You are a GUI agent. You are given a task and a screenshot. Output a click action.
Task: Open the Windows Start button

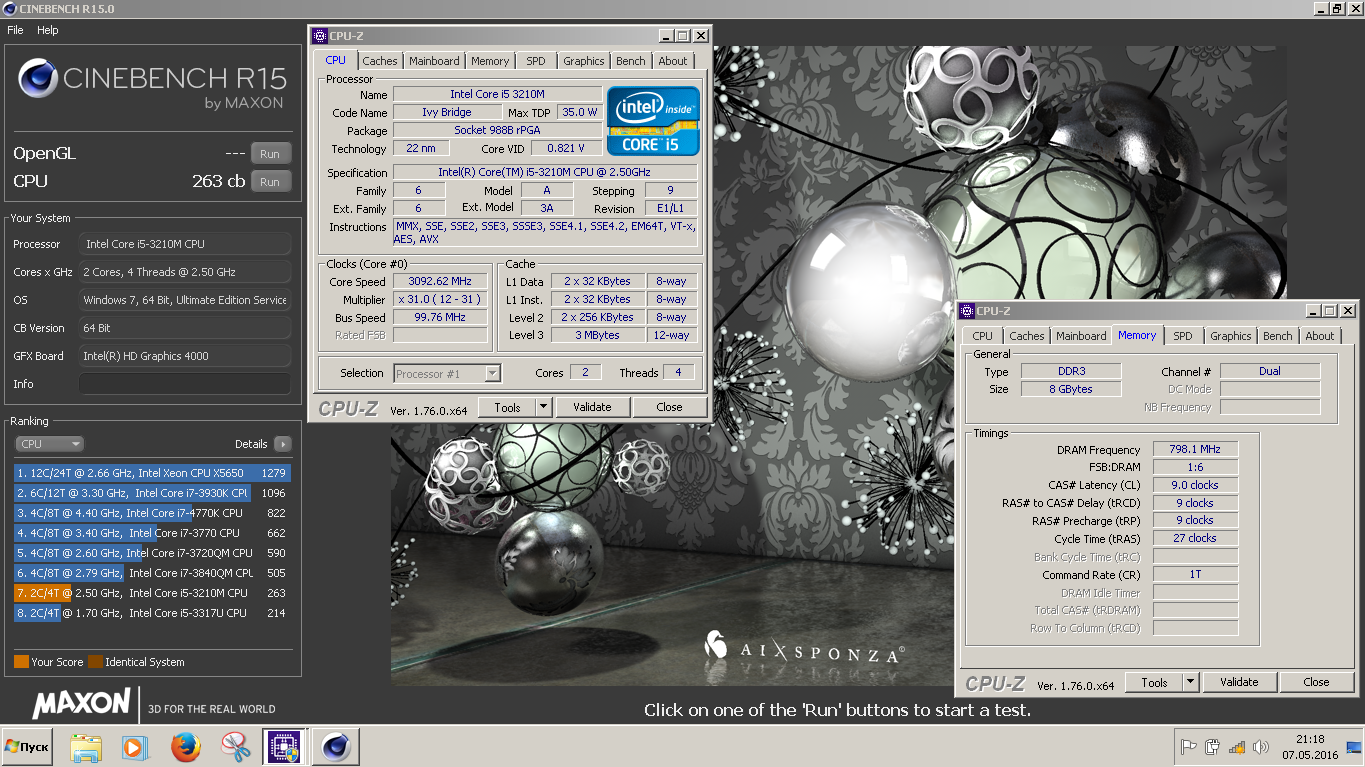[x=27, y=747]
